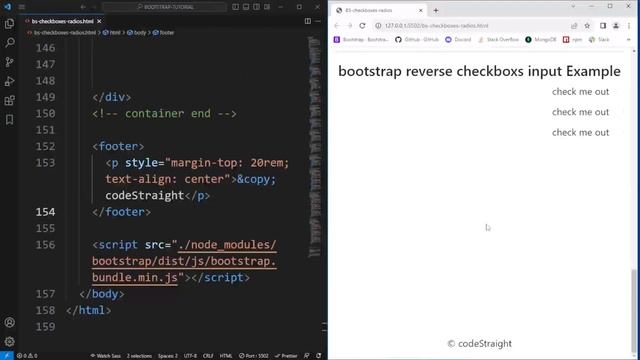The height and width of the screenshot is (360, 640).
Task: Open the Accounts menu icon
Action: click(9, 322)
